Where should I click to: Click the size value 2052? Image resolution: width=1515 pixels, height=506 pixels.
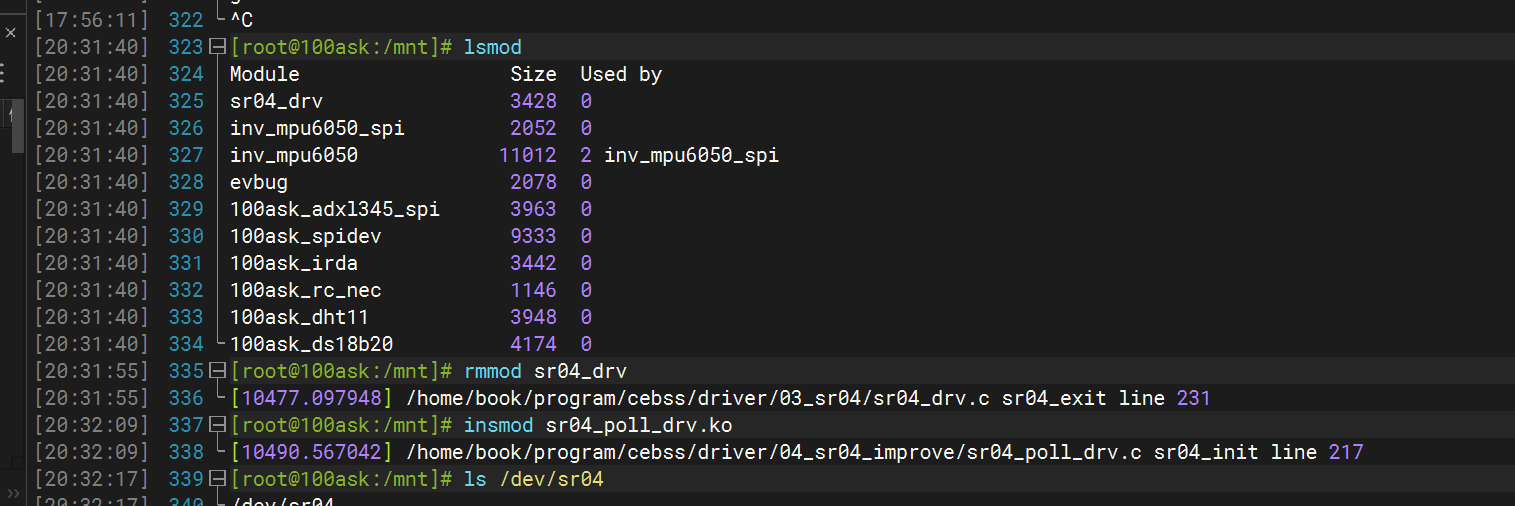(x=533, y=128)
